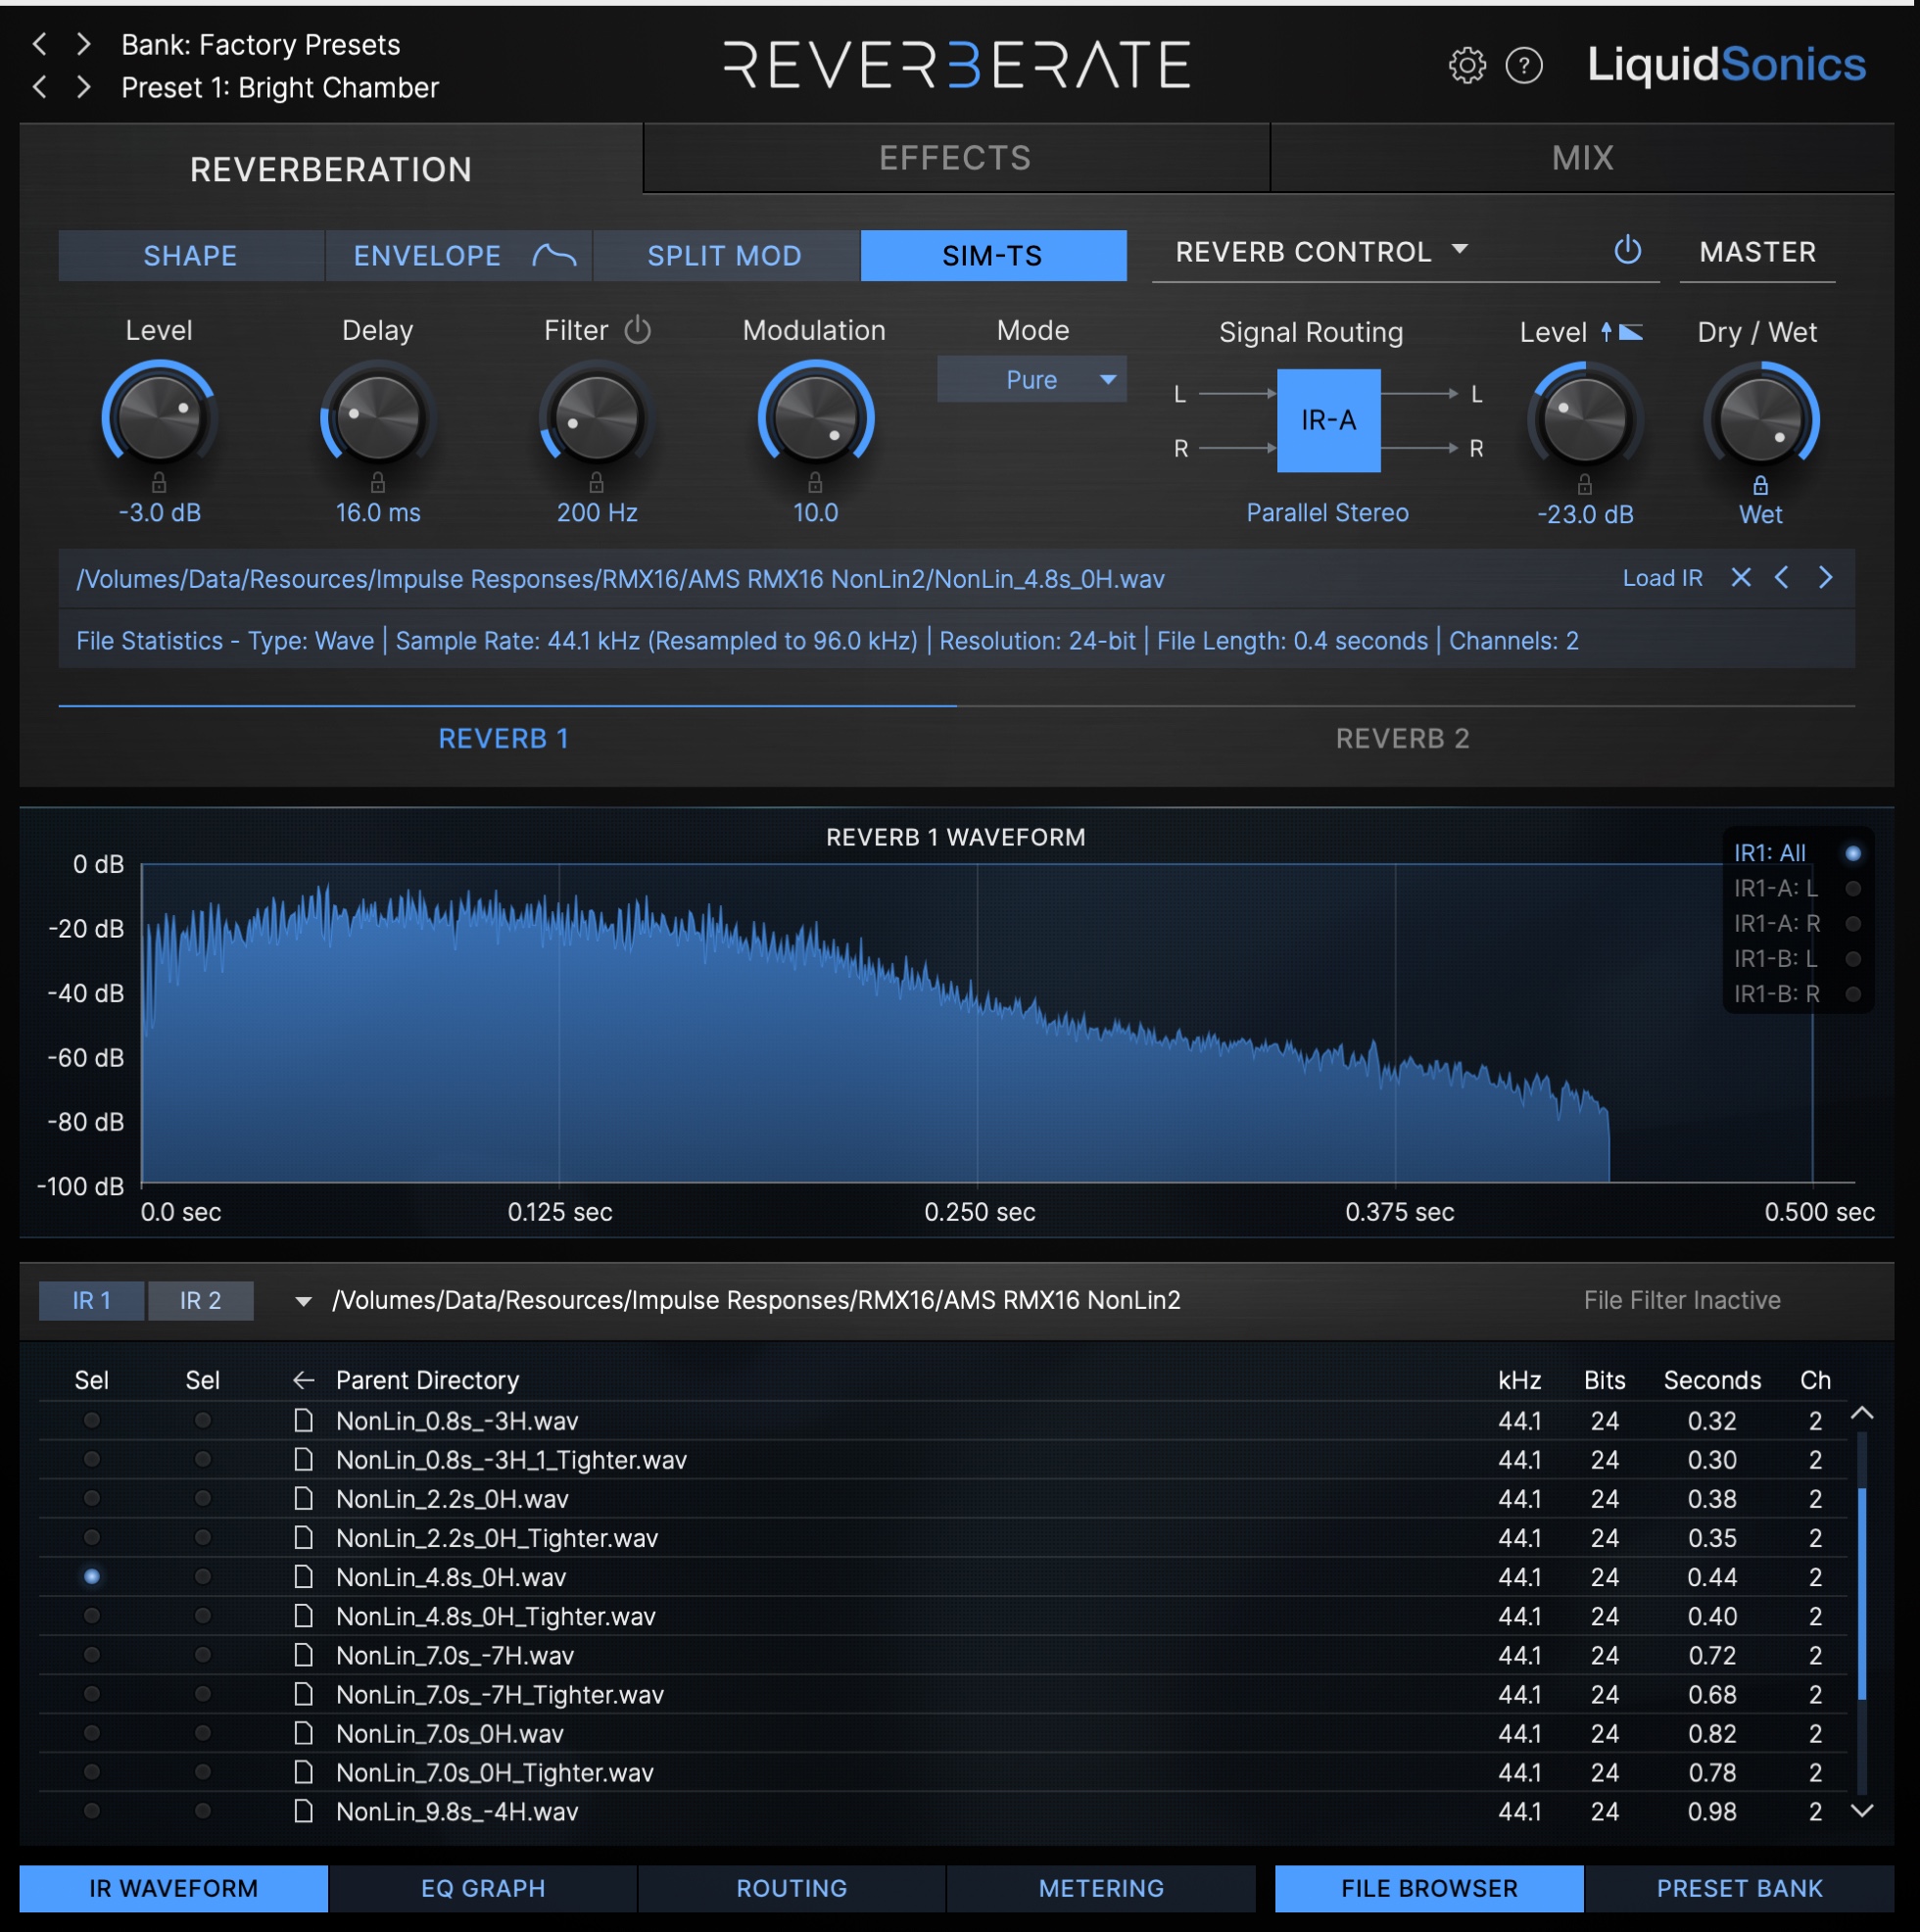Click the Delay knob lock icon
1920x1932 pixels.
378,483
